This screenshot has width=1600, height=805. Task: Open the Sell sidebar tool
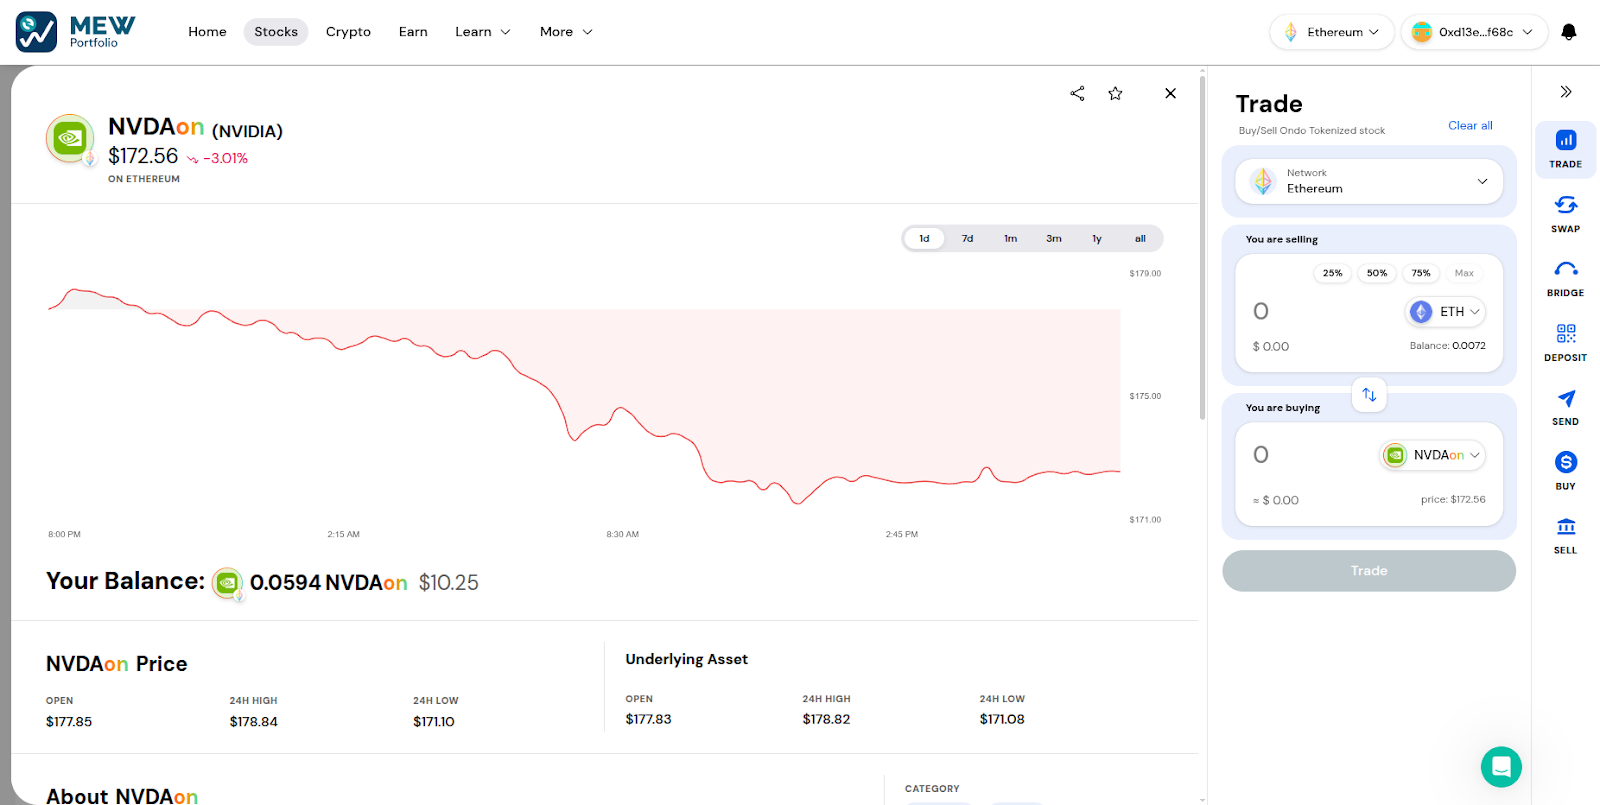pyautogui.click(x=1566, y=535)
